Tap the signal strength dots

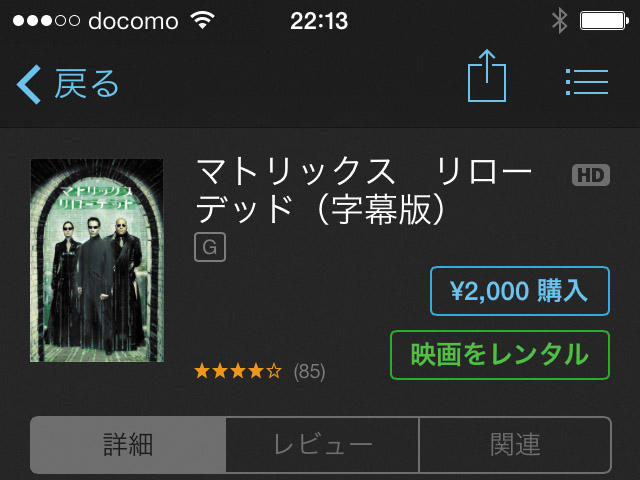pos(46,20)
